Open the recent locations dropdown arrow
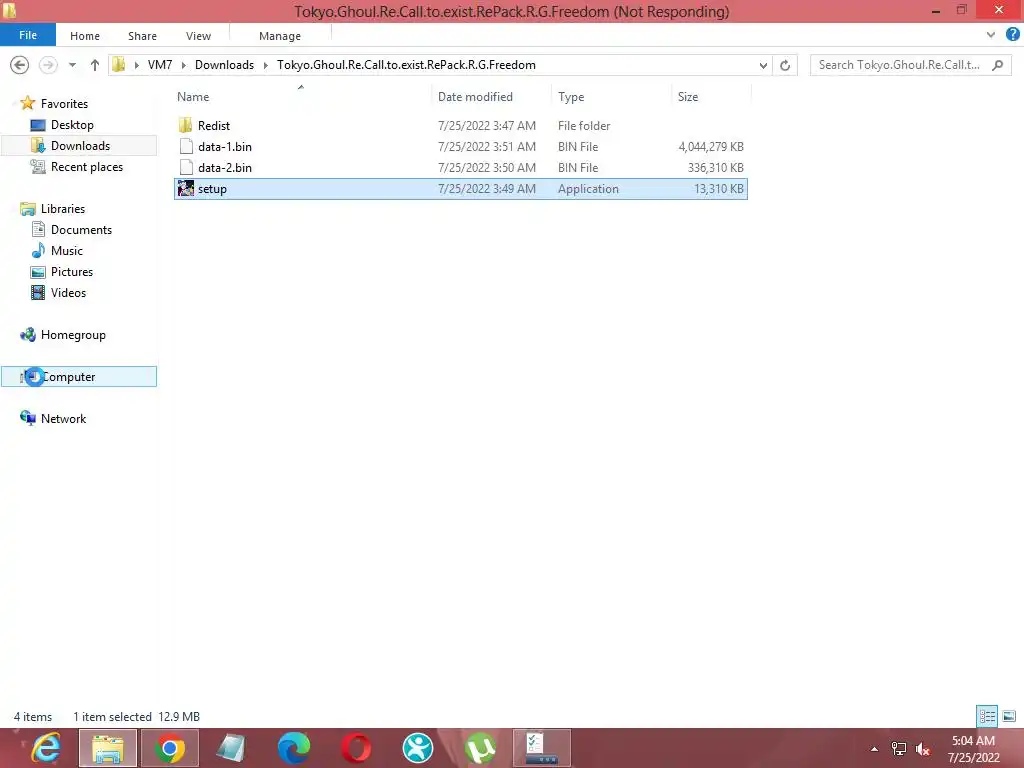This screenshot has width=1024, height=768. (x=72, y=65)
